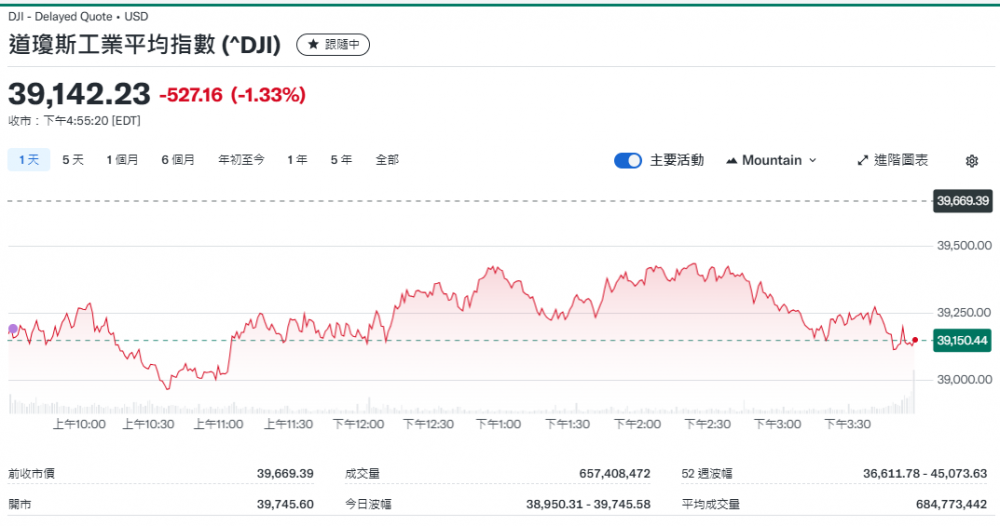Viewport: 1000px width, 526px height.
Task: Click the 道瓊斯工業平均指數 (^DJI) title
Action: pyautogui.click(x=145, y=45)
